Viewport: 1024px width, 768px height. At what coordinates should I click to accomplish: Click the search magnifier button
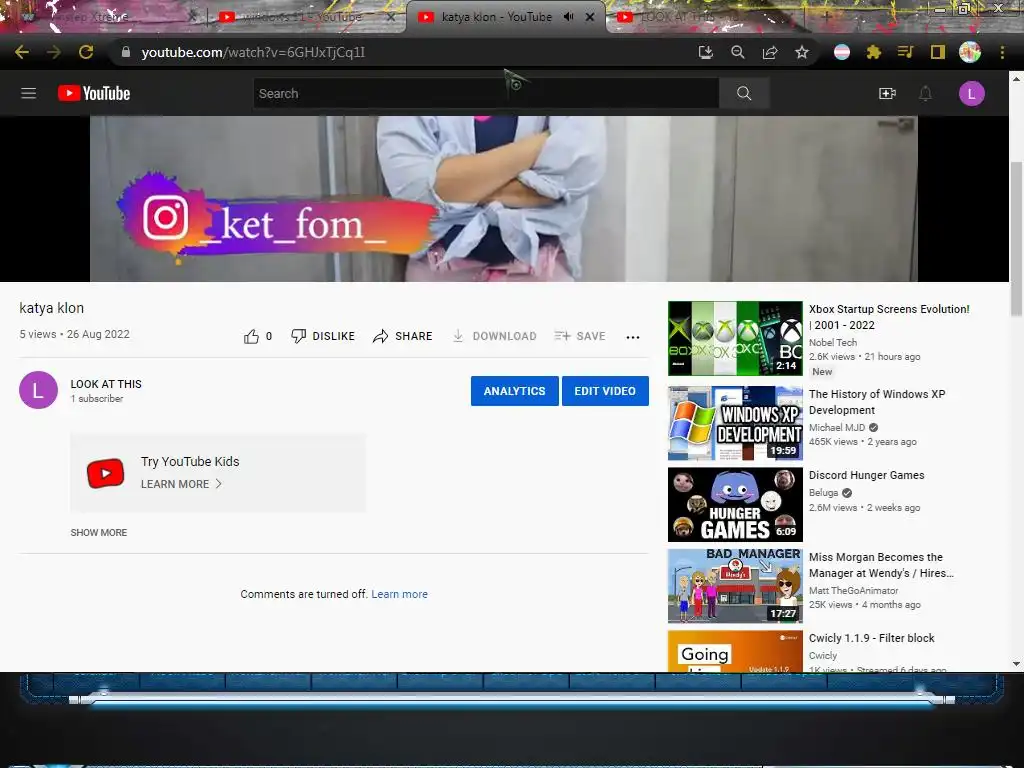(744, 93)
